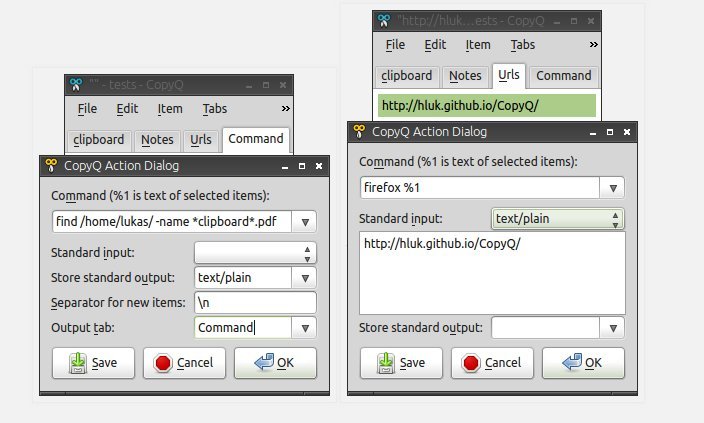704x423 pixels.
Task: Click the scissors icon in the left Action Dialog title bar
Action: [51, 166]
